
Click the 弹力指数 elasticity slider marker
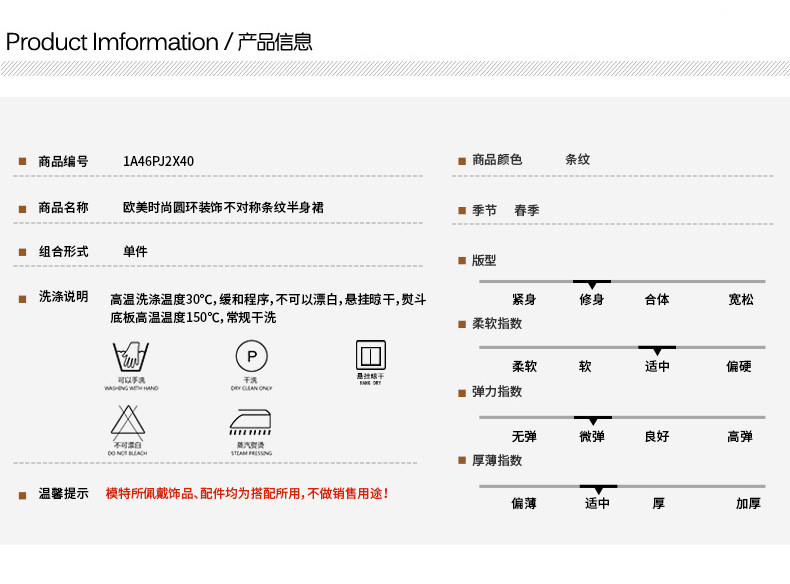(x=593, y=420)
